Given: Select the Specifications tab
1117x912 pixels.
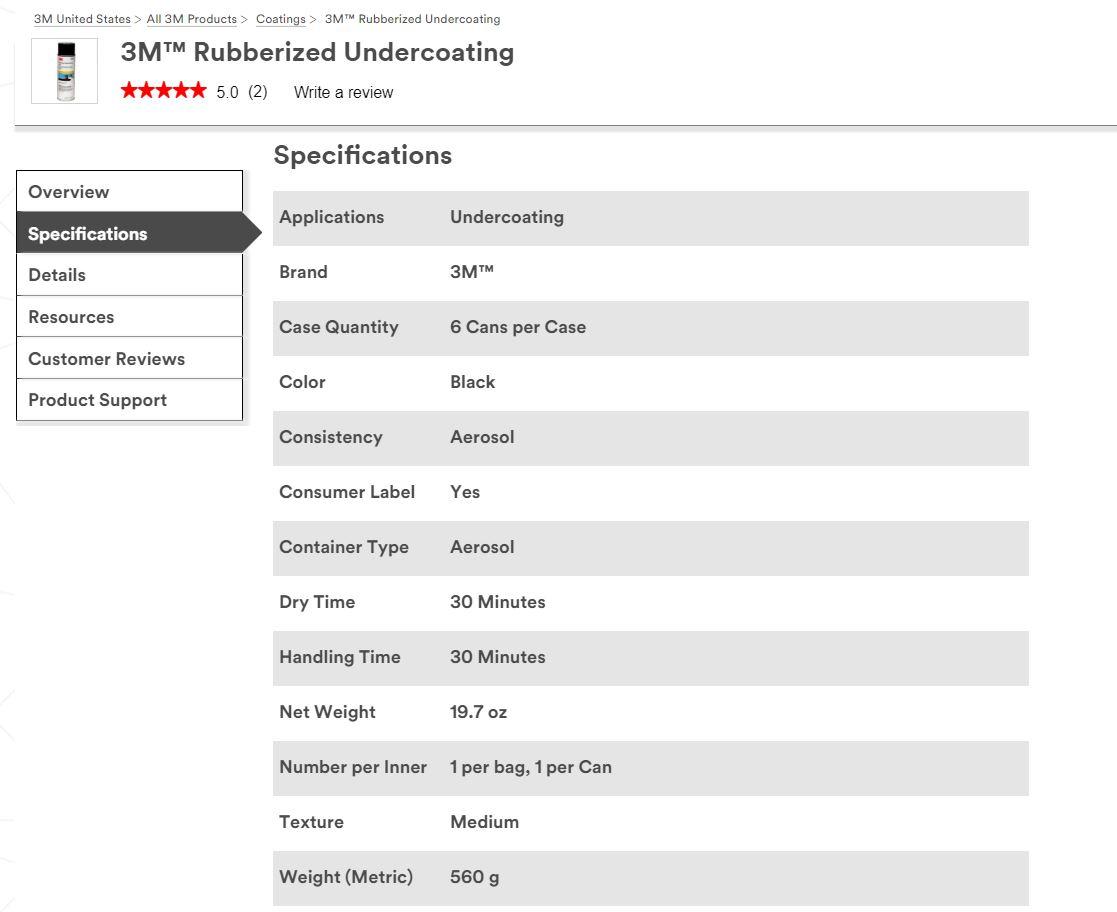Looking at the screenshot, I should tap(130, 233).
